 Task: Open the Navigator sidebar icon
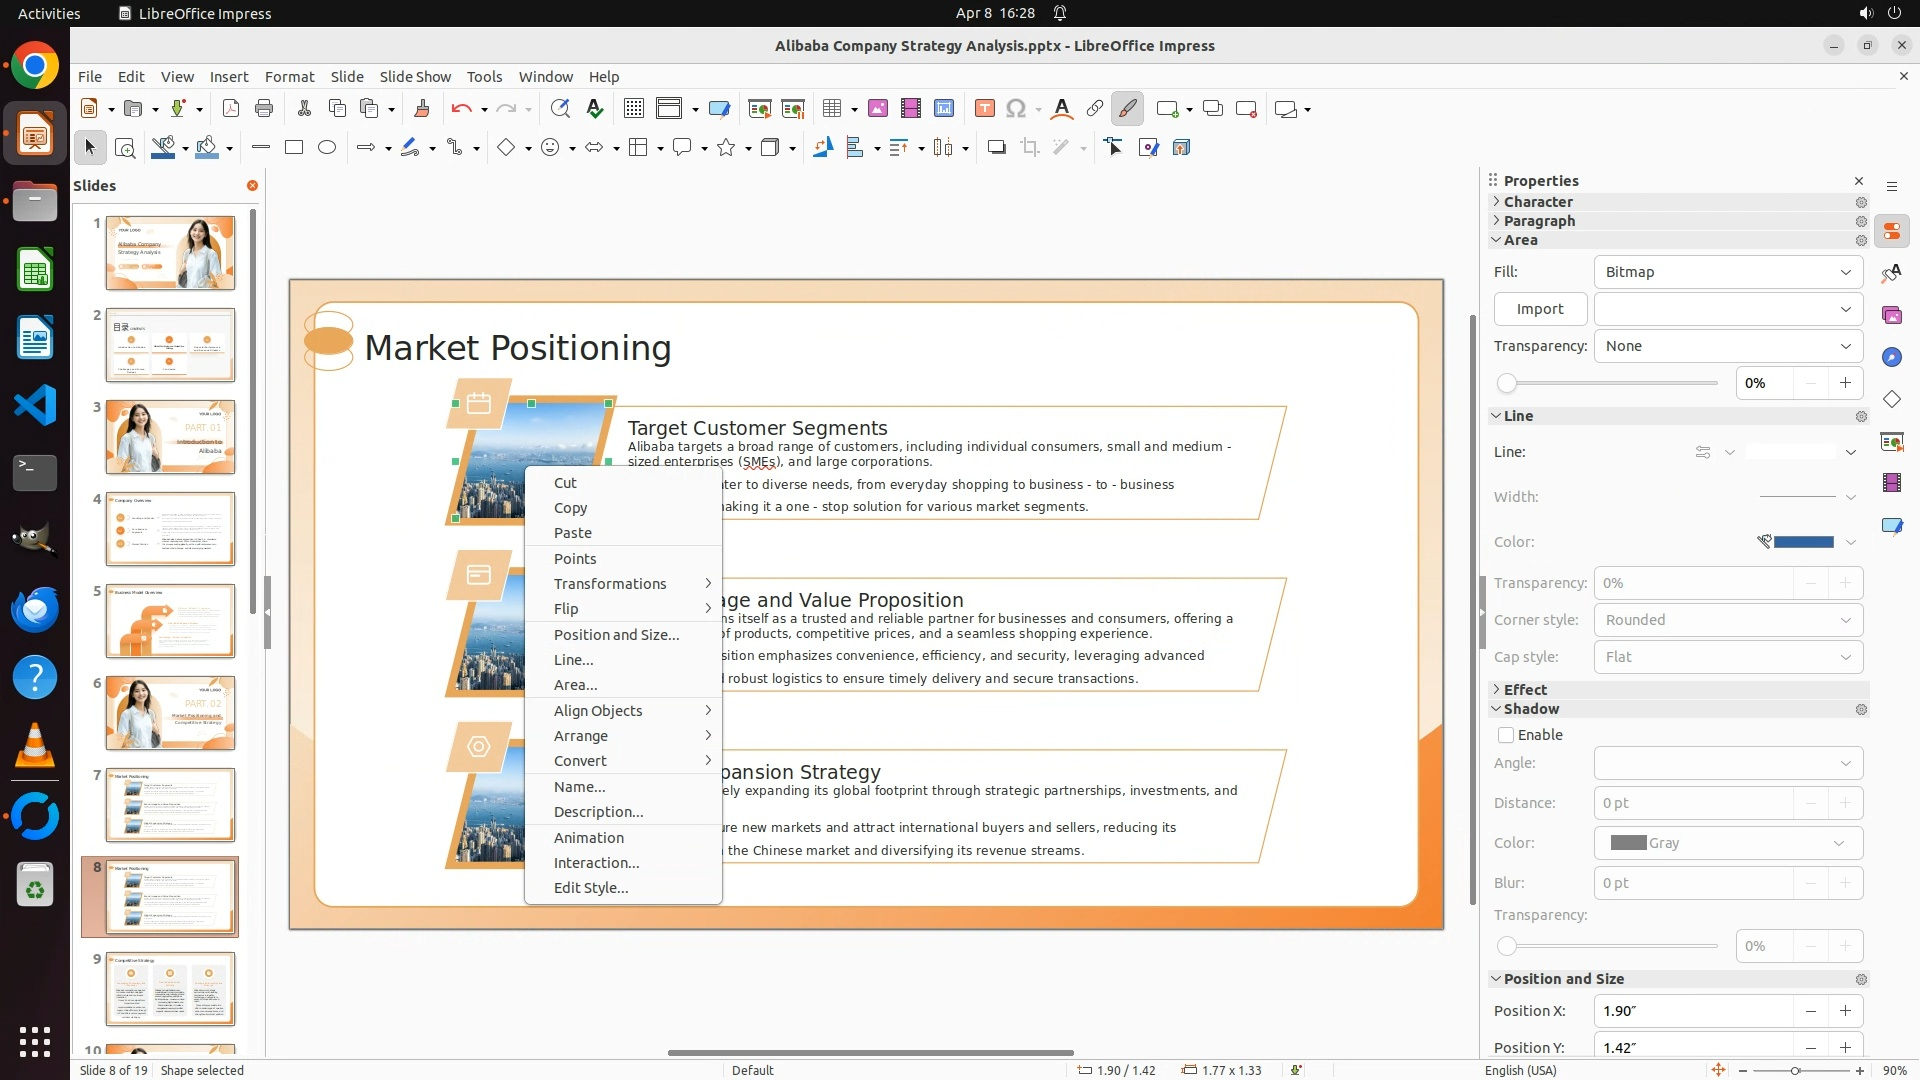point(1891,358)
